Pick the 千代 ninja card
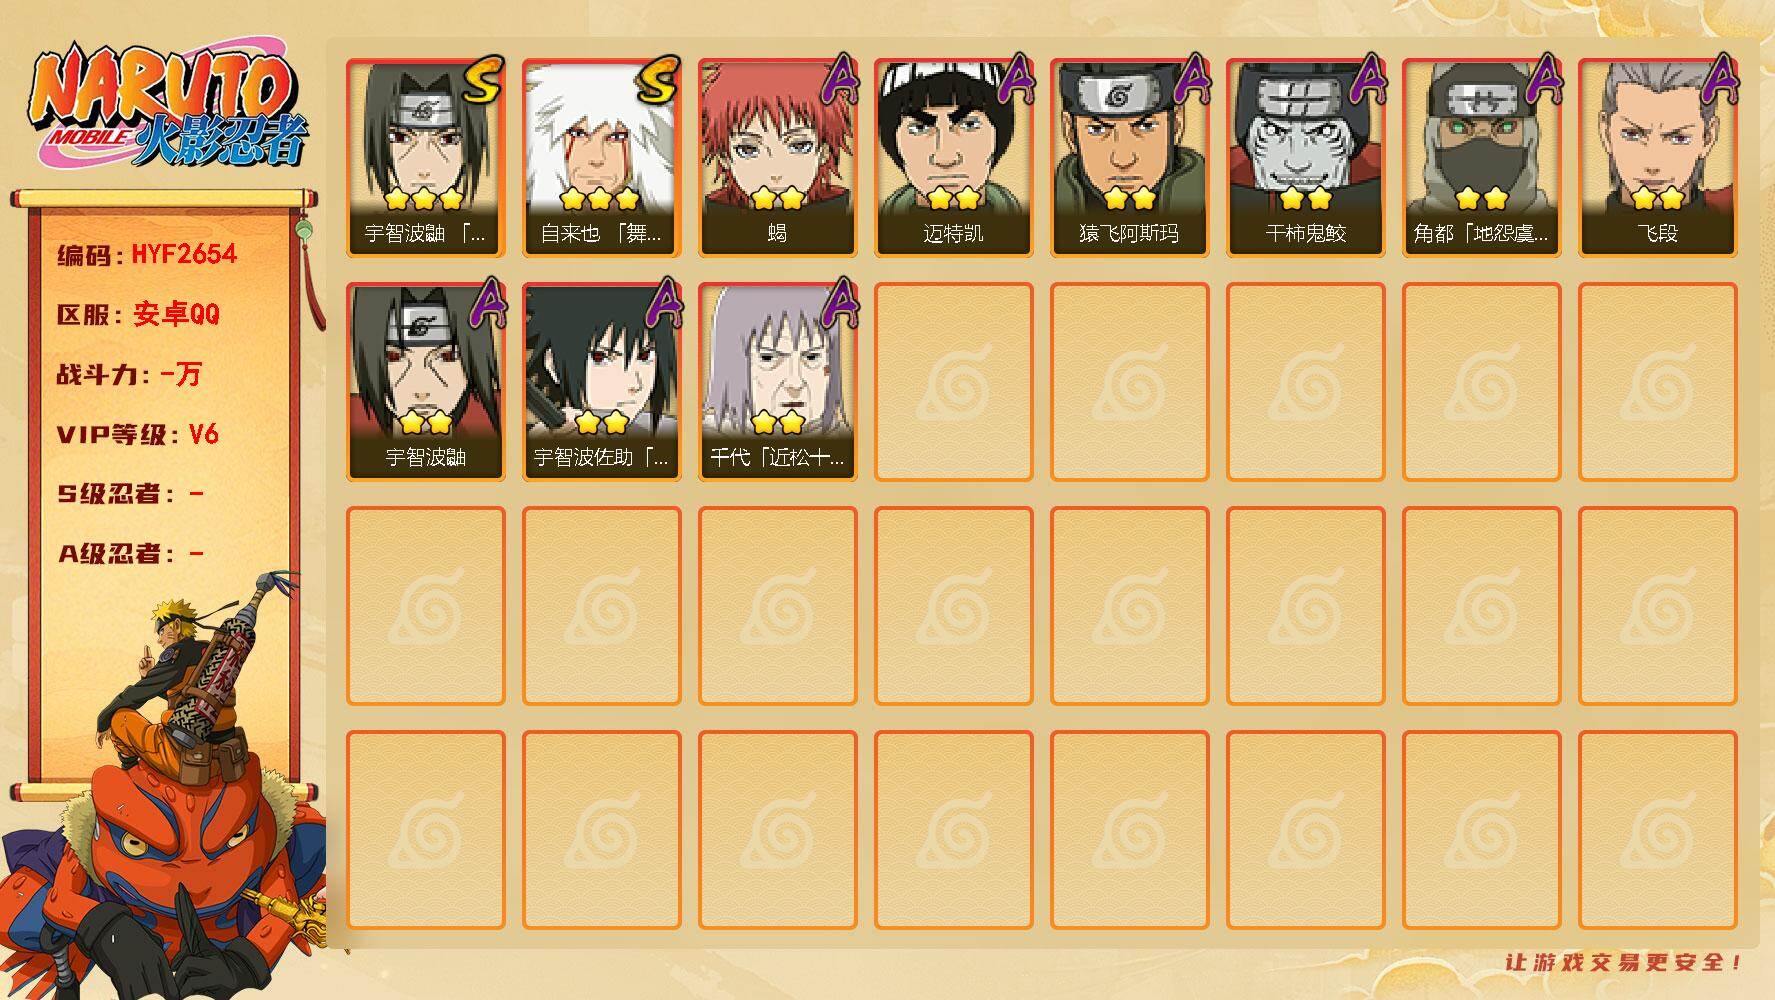This screenshot has height=1000, width=1775. (778, 382)
